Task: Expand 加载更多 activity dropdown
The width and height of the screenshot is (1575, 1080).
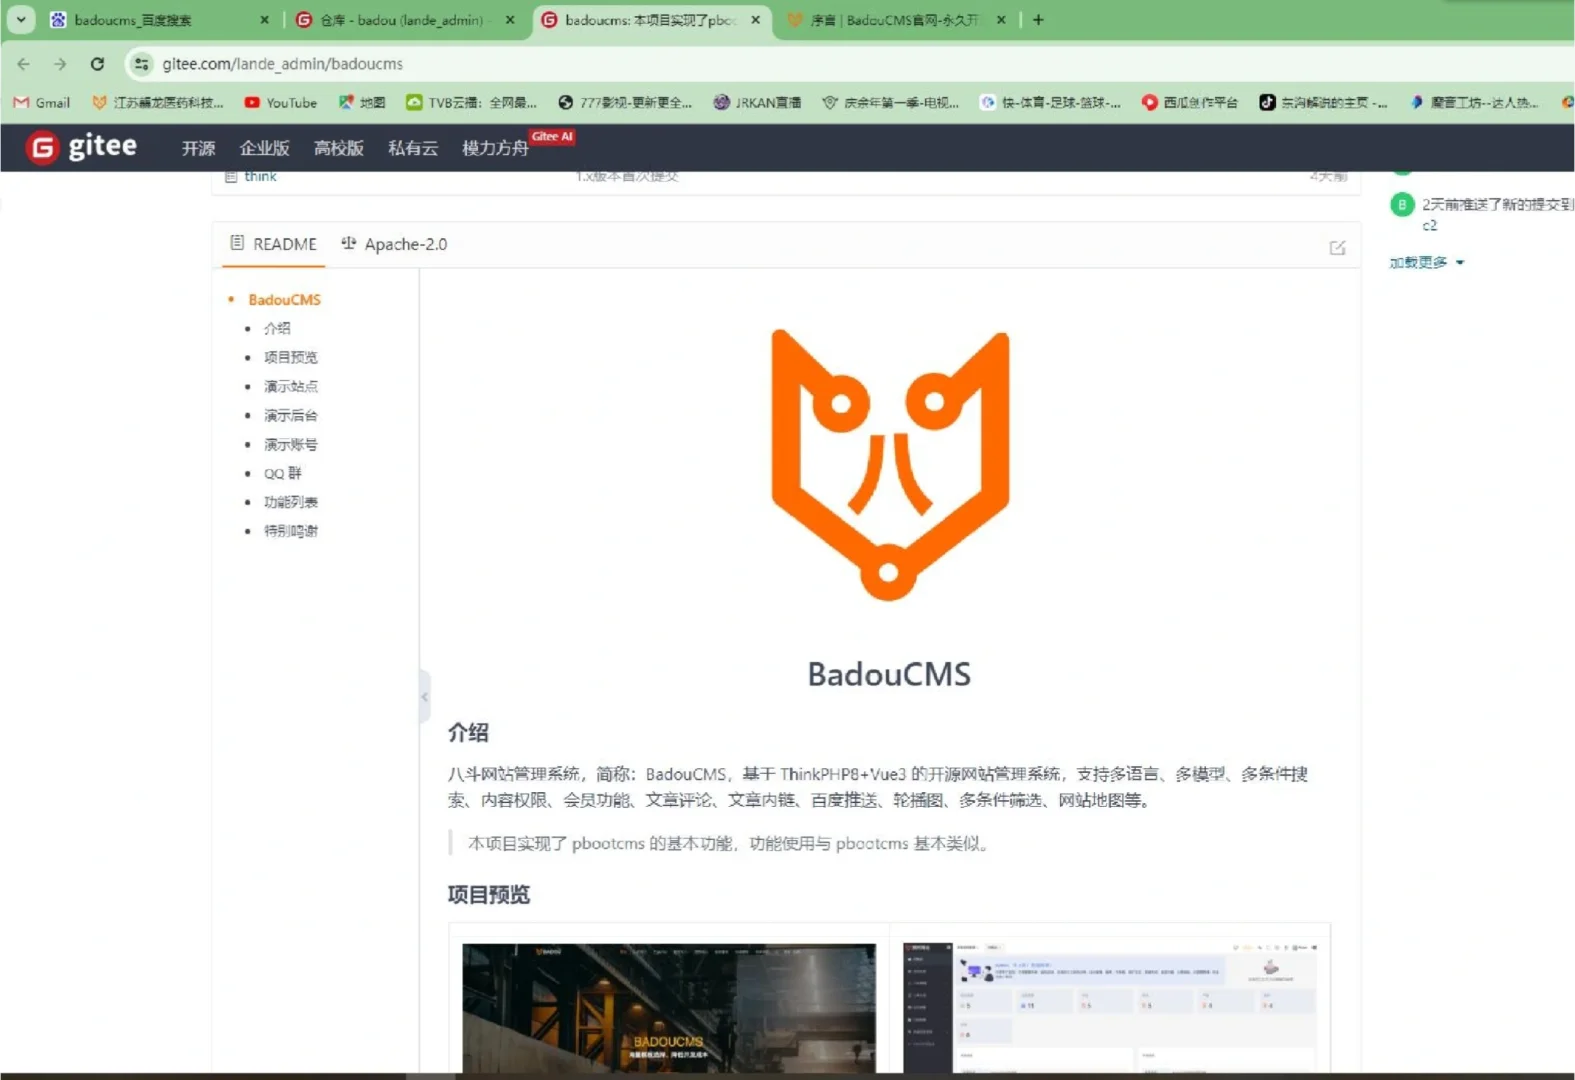Action: (1427, 262)
